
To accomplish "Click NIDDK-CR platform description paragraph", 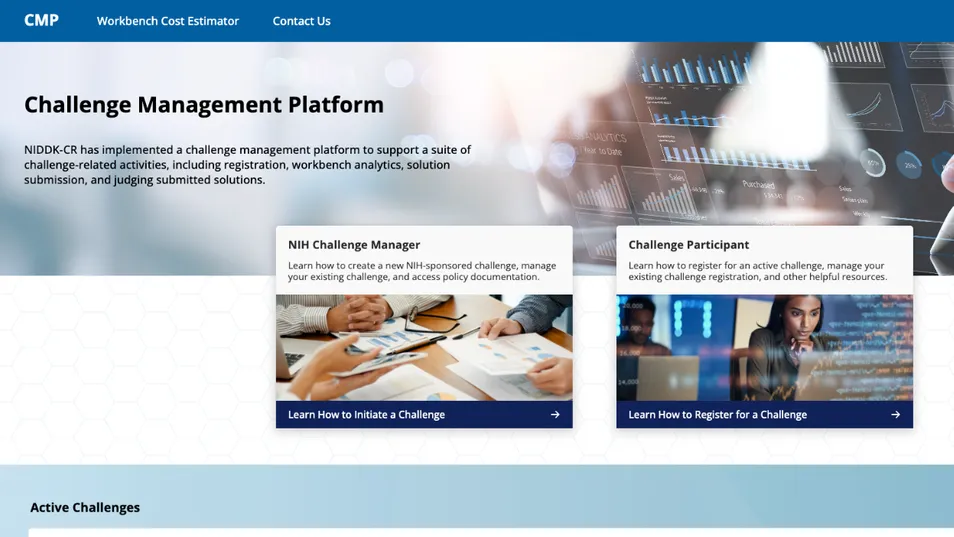I will [248, 164].
